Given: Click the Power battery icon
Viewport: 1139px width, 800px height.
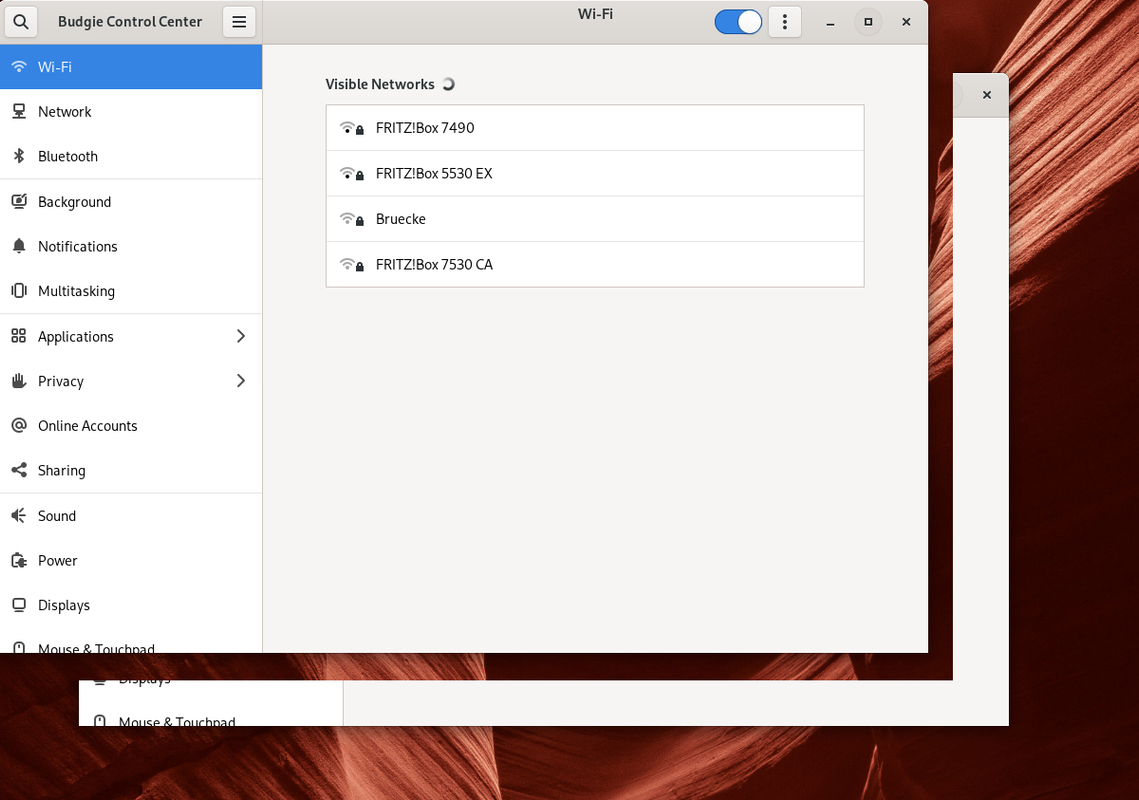Looking at the screenshot, I should click(20, 560).
